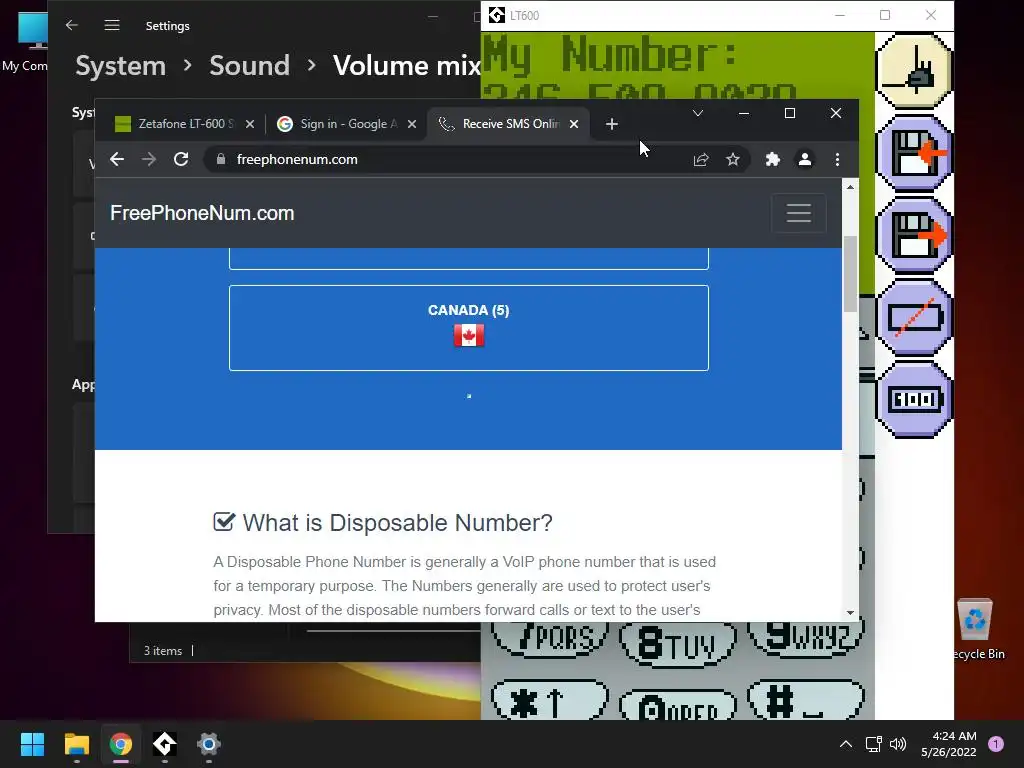Viewport: 1024px width, 768px height.
Task: Bookmark this page with the star icon
Action: pos(733,159)
